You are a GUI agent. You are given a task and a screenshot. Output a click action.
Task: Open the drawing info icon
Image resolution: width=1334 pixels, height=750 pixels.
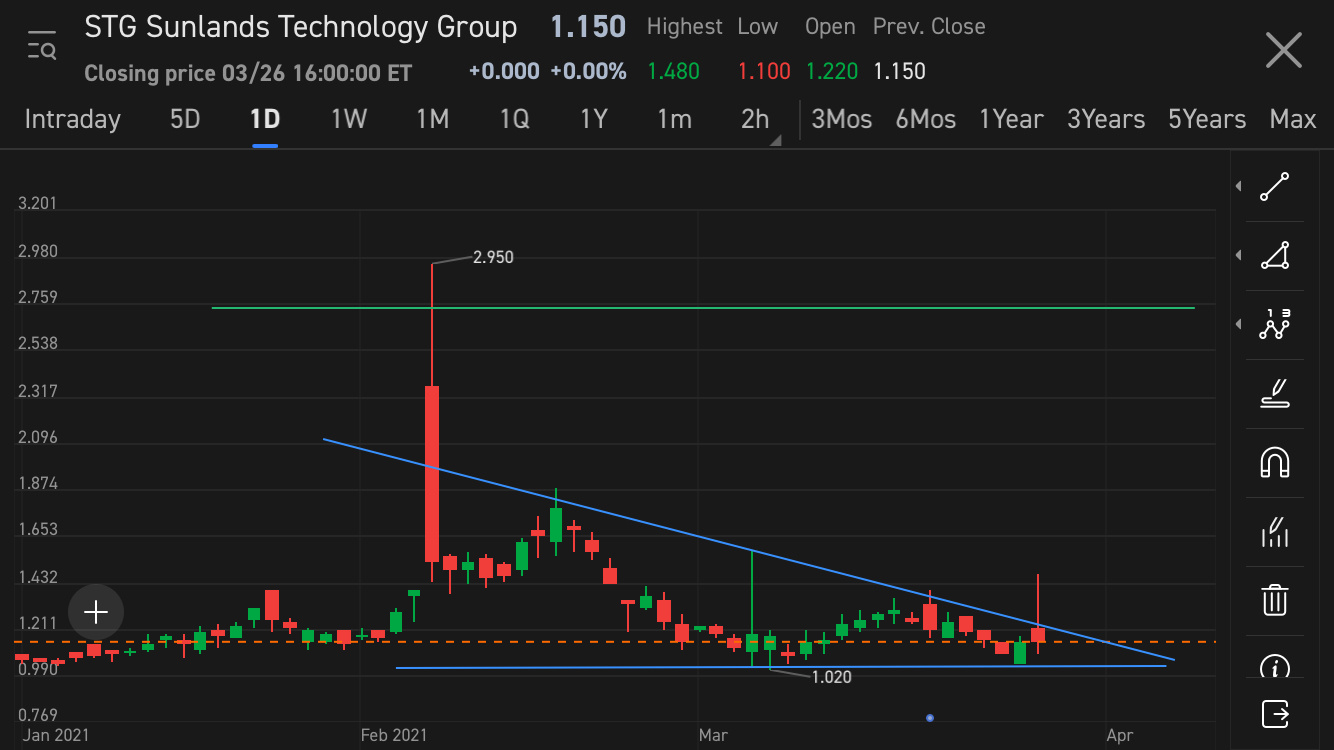click(1274, 666)
